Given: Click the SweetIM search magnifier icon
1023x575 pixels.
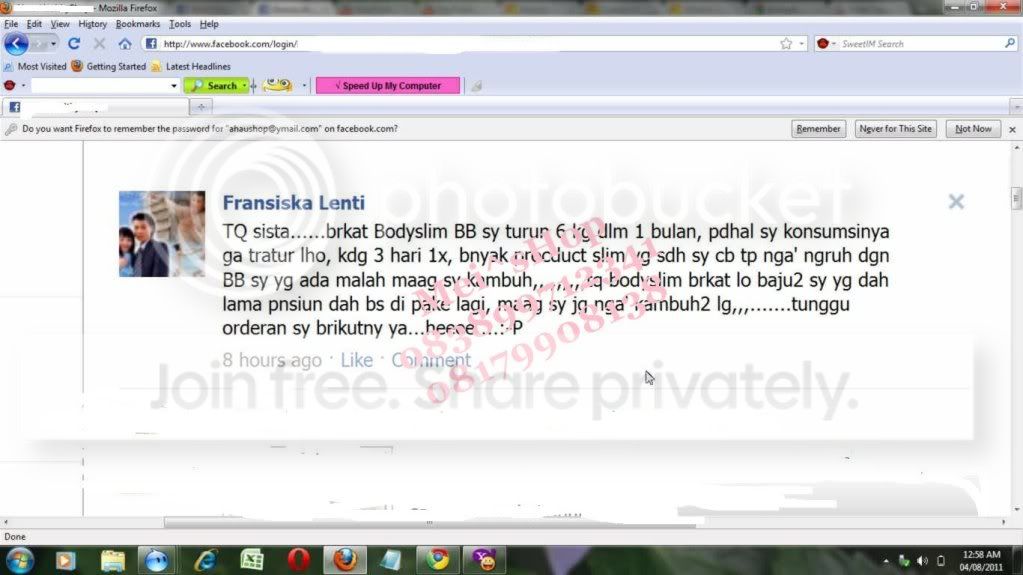Looking at the screenshot, I should point(1009,43).
